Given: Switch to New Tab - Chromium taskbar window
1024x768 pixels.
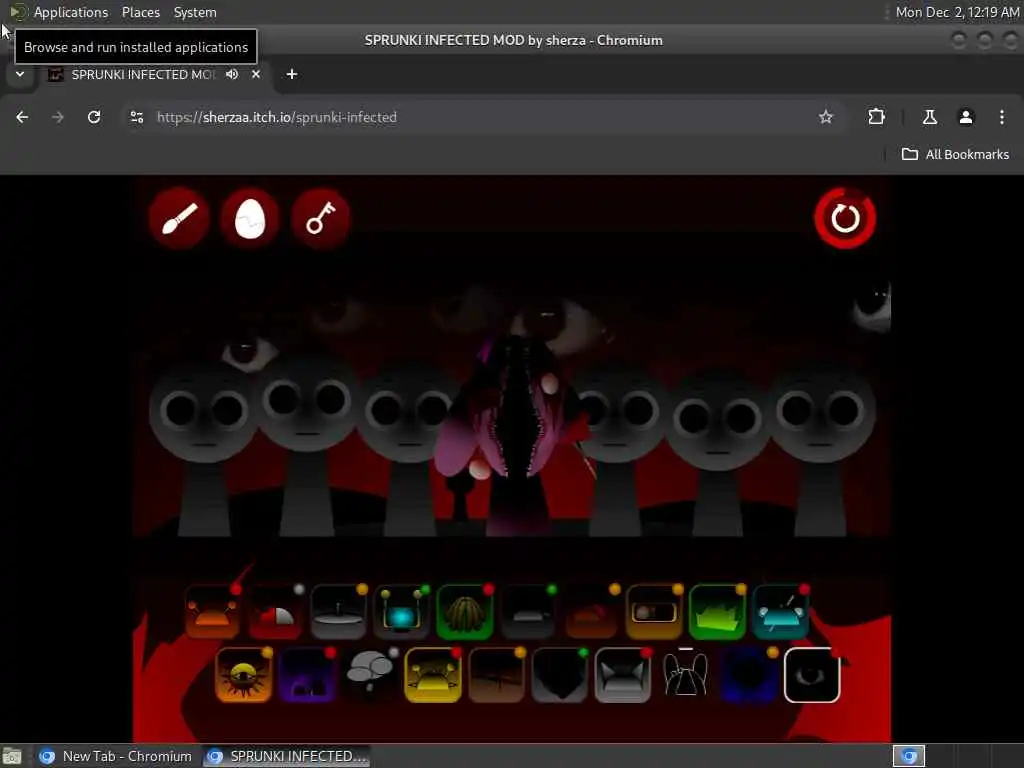Looking at the screenshot, I should tap(115, 756).
